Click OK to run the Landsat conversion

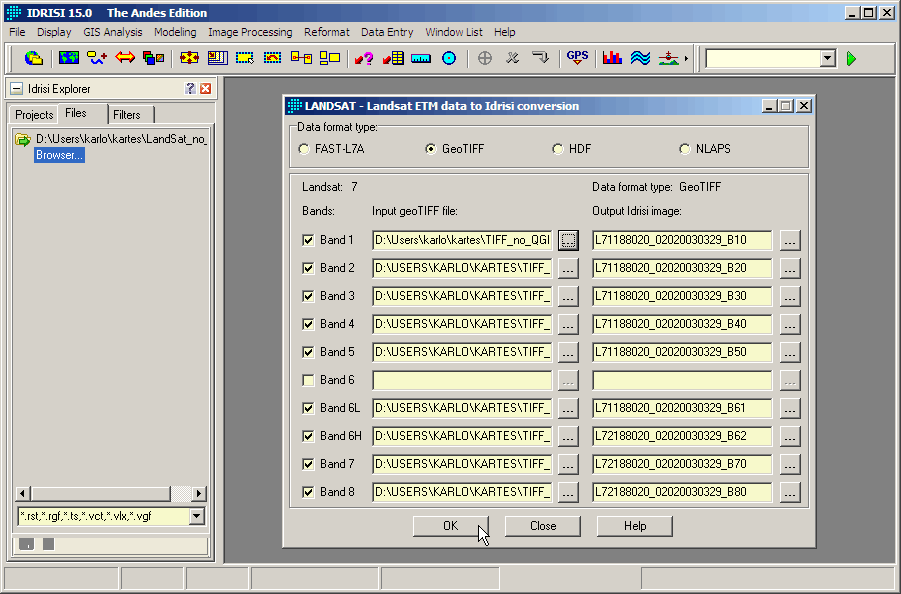450,526
